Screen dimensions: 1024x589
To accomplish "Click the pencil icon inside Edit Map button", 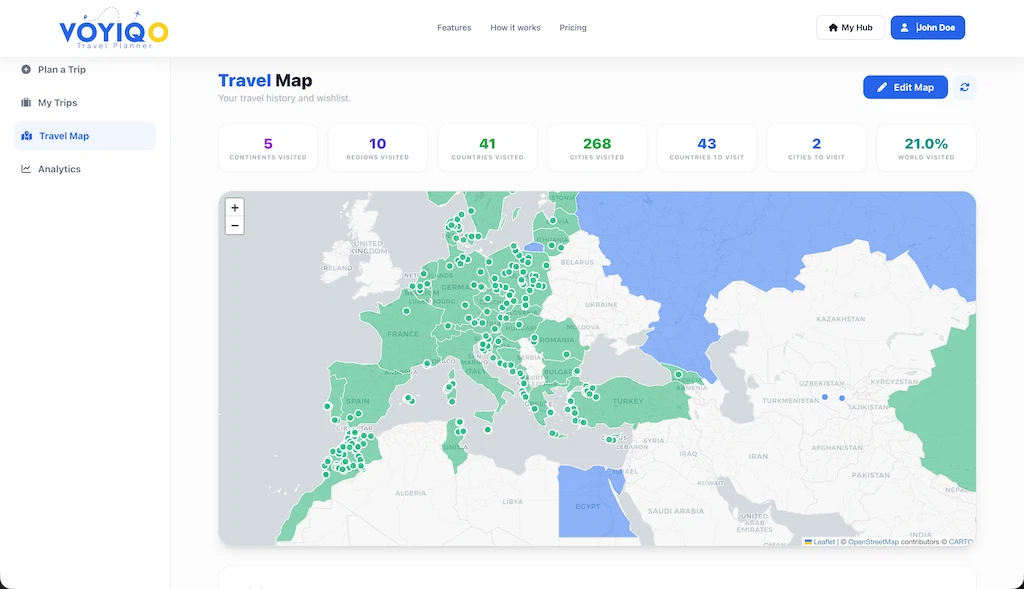I will (884, 87).
